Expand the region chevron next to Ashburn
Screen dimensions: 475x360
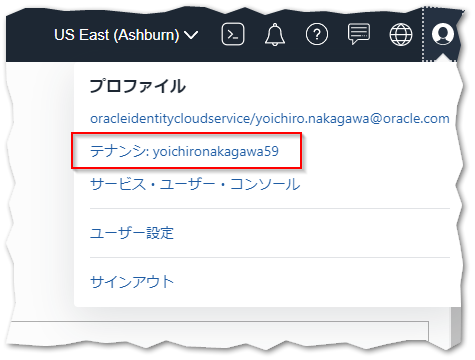click(191, 35)
